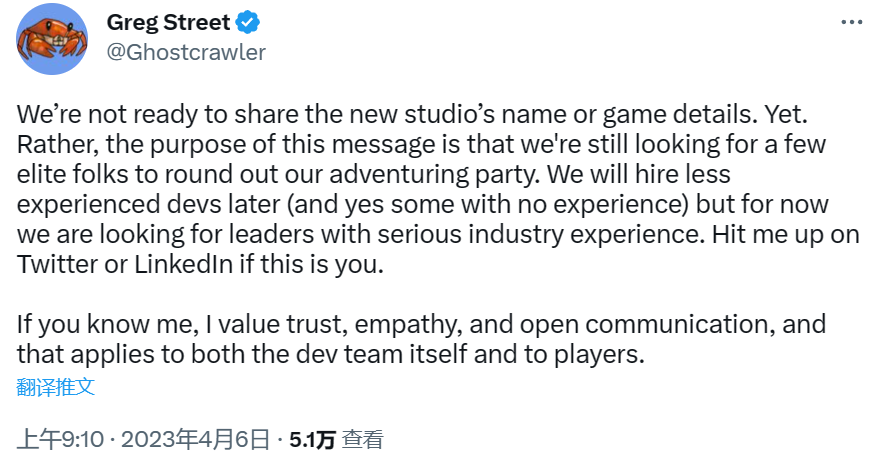The image size is (874, 461).
Task: Click the 查看 views label
Action: 362,438
